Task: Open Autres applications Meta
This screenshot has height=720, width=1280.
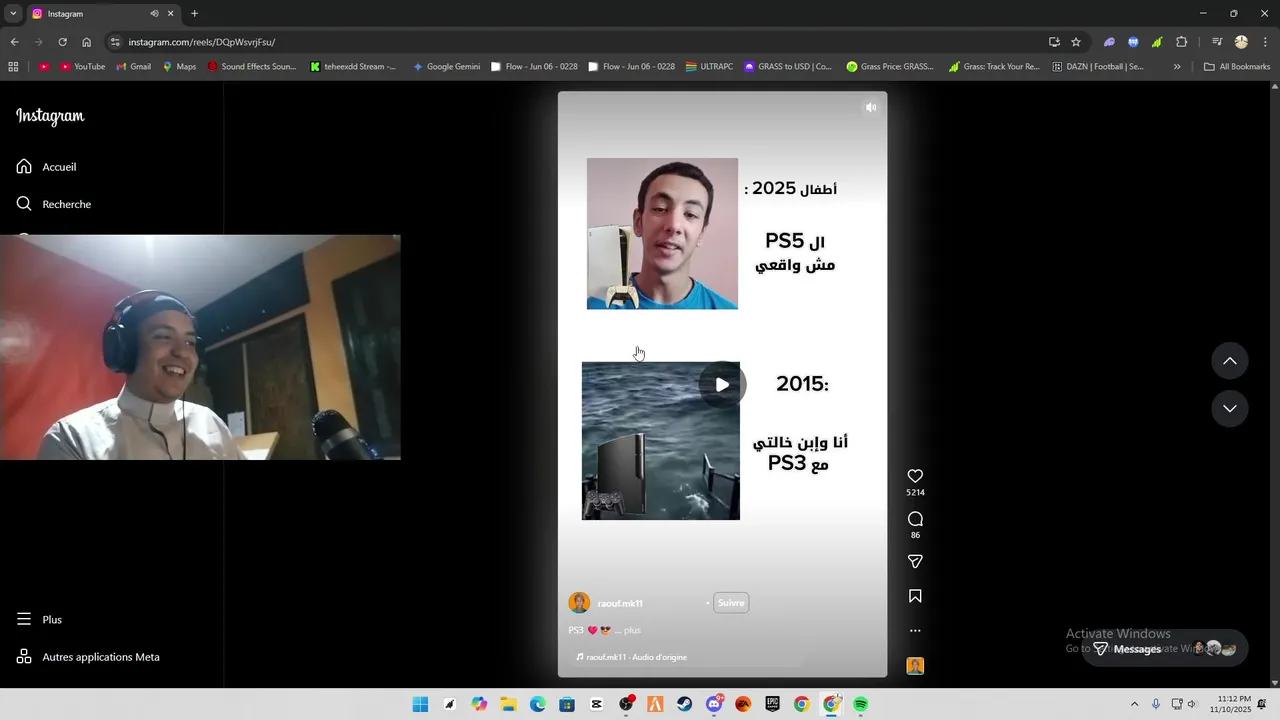Action: pos(88,657)
